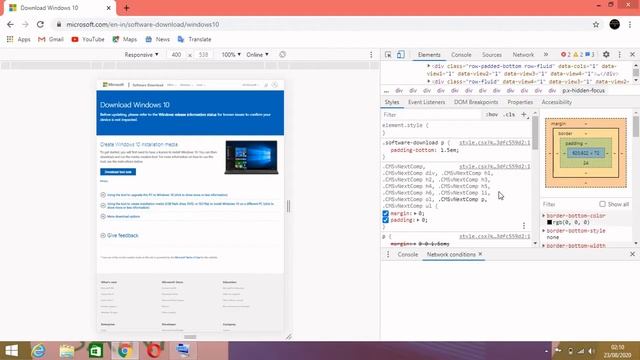Open the Accessibility sidebar tab

click(557, 102)
